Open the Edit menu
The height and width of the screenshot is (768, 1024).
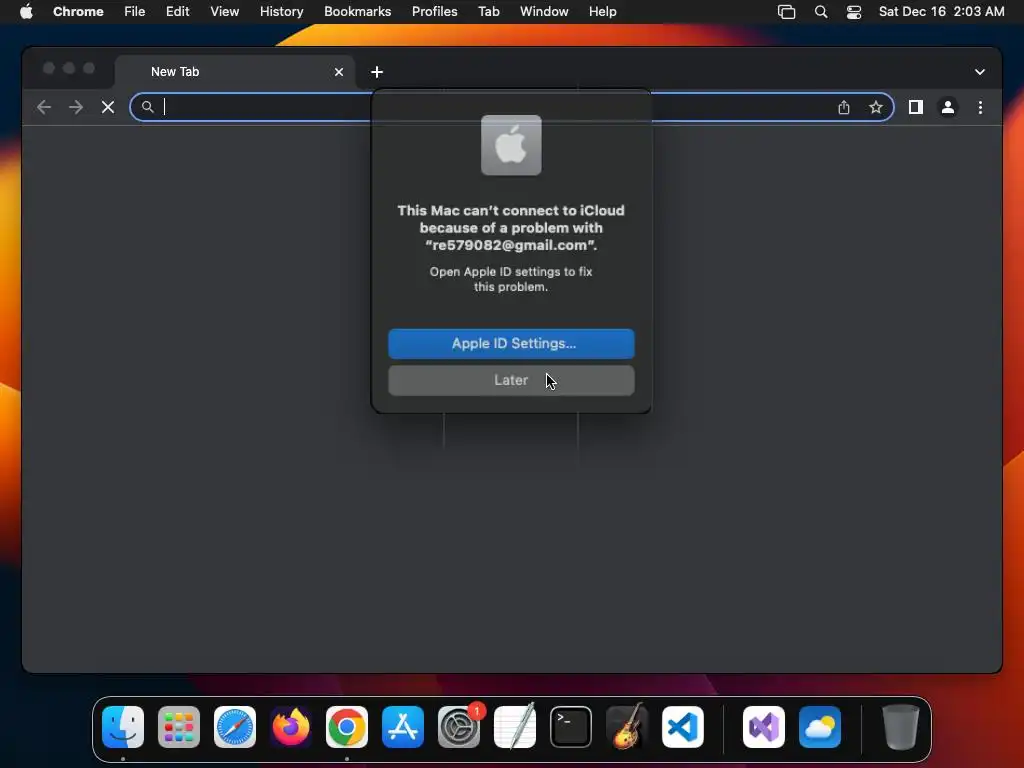pyautogui.click(x=177, y=12)
